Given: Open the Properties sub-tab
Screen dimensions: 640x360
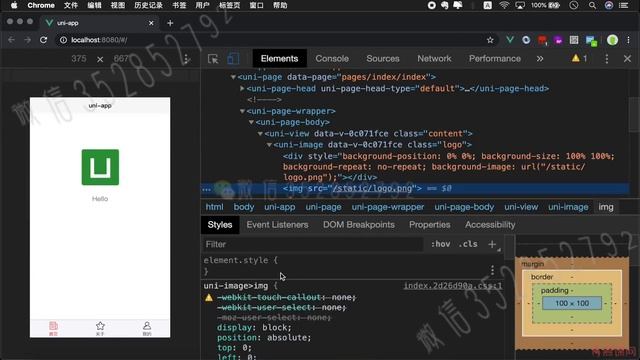Looking at the screenshot, I should (429, 225).
